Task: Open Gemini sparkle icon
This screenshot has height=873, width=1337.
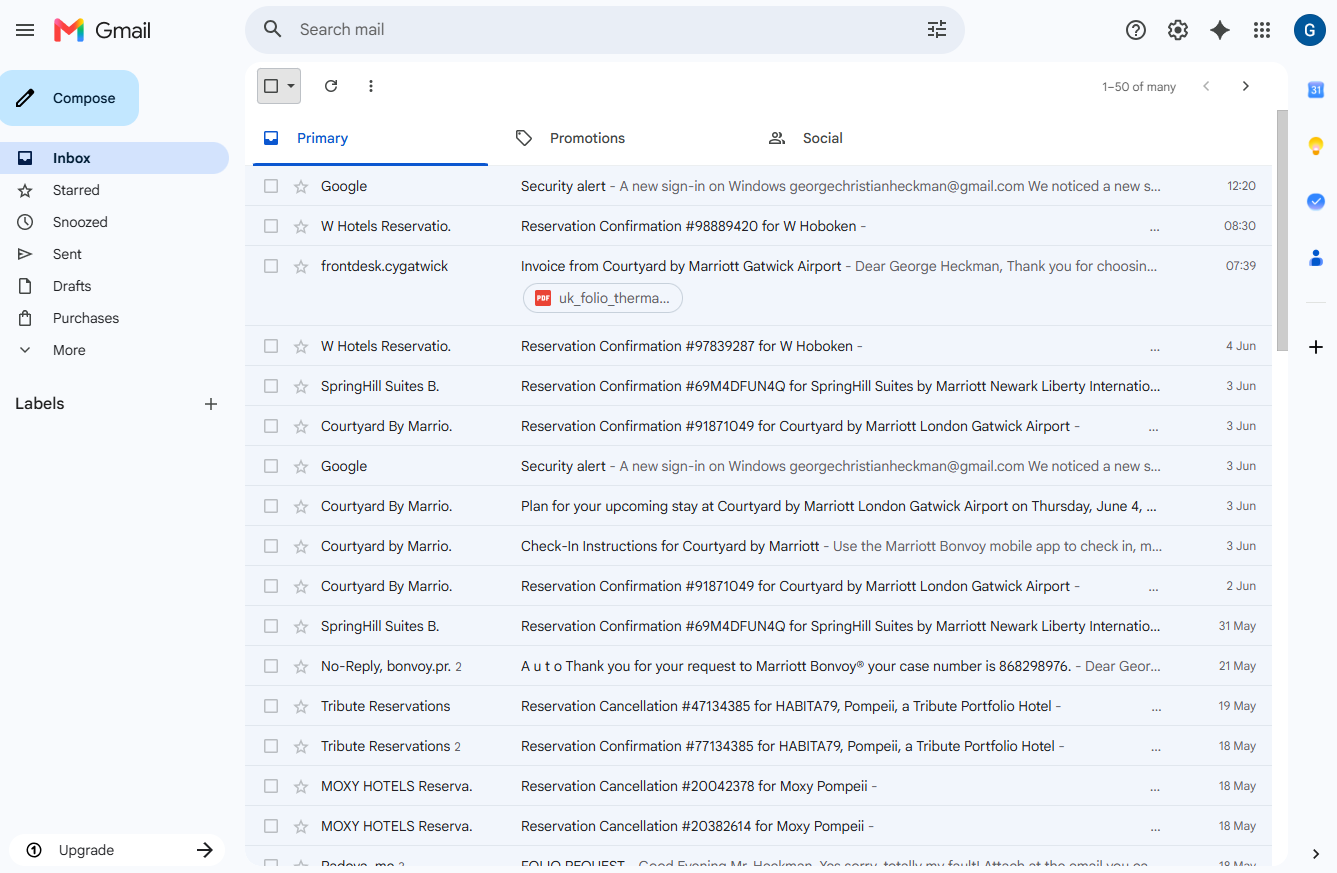Action: click(x=1220, y=30)
